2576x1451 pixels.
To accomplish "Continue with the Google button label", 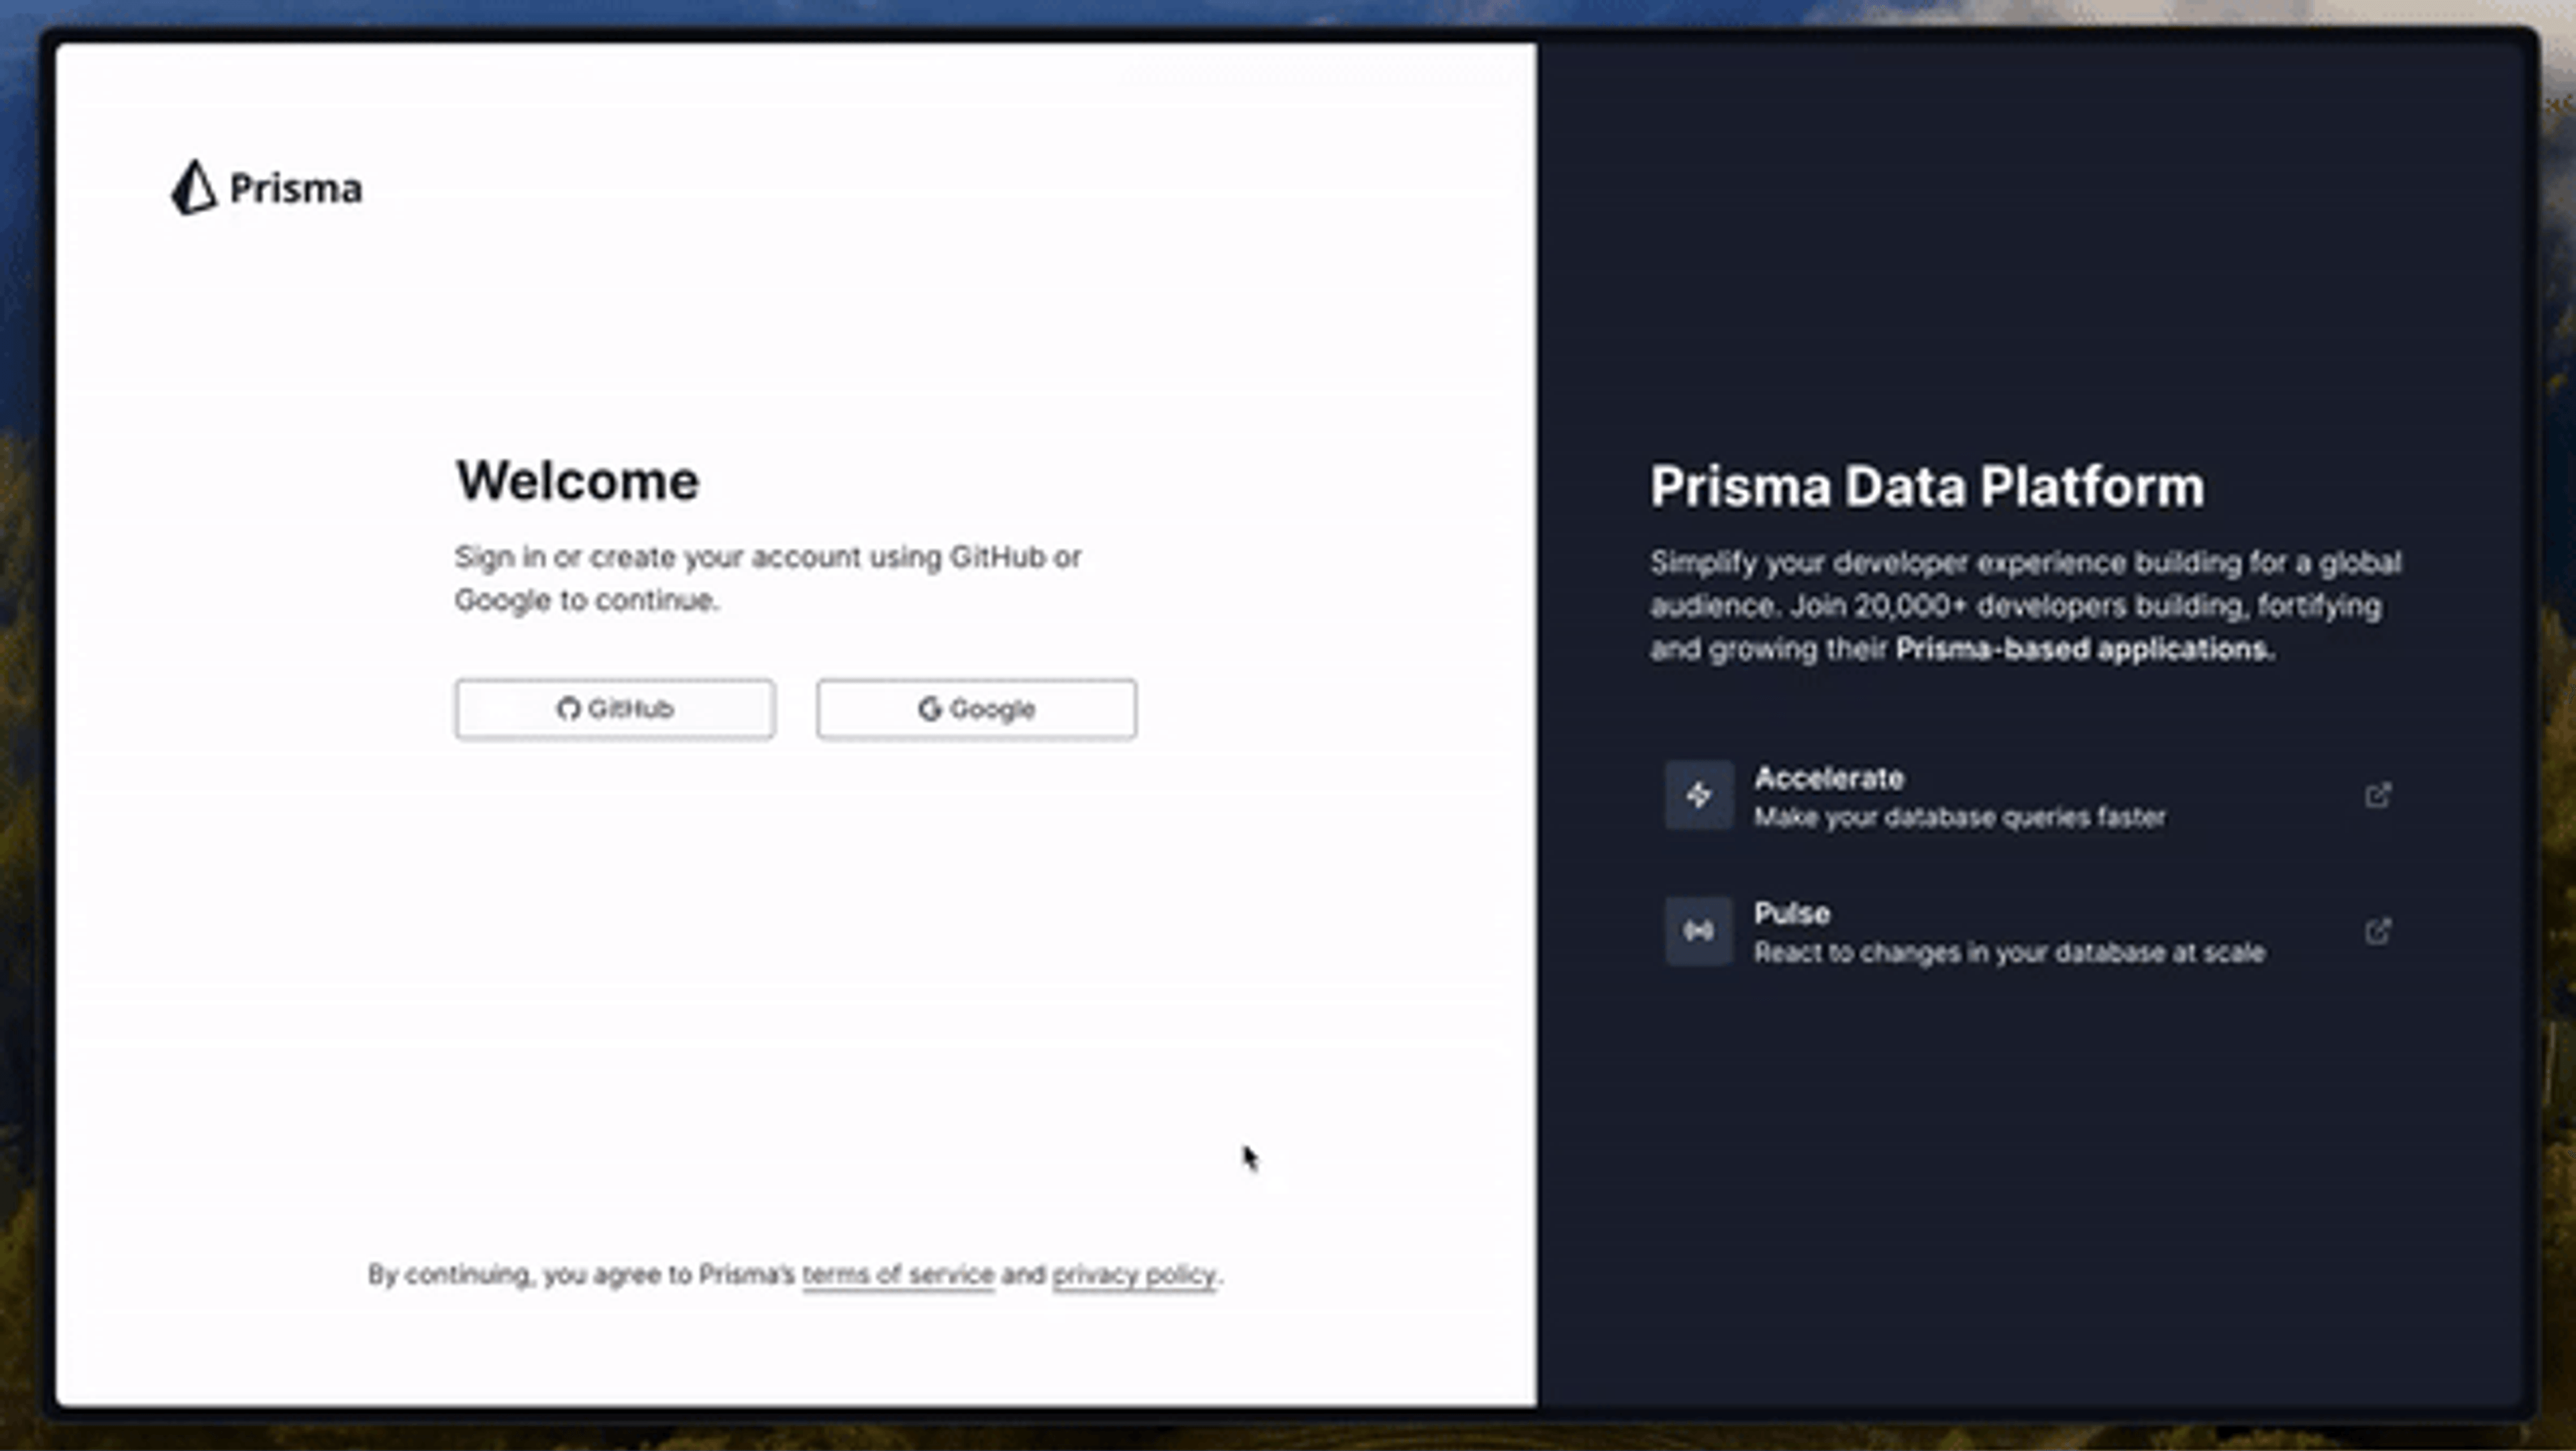I will point(992,710).
